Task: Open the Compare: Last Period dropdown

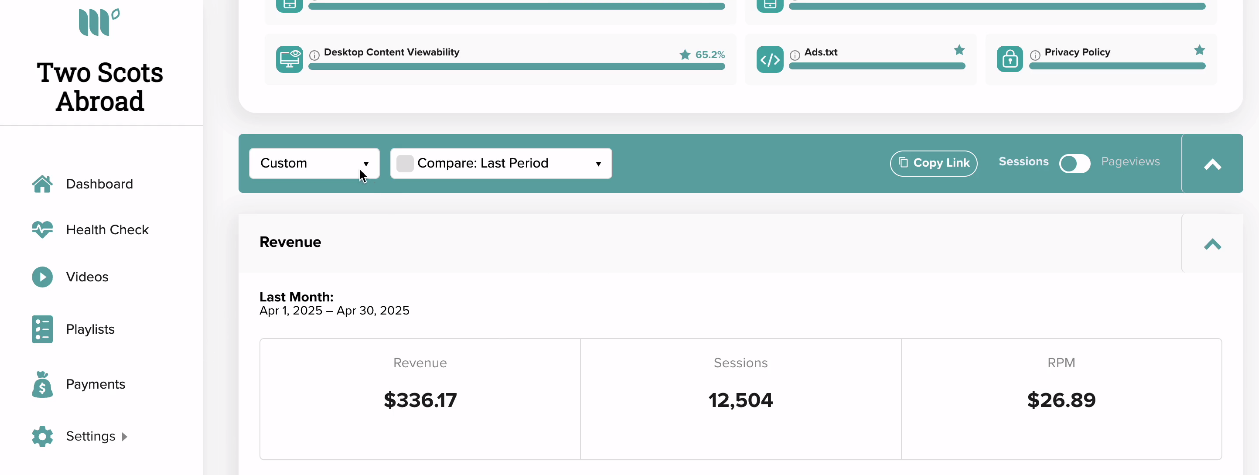Action: click(501, 163)
